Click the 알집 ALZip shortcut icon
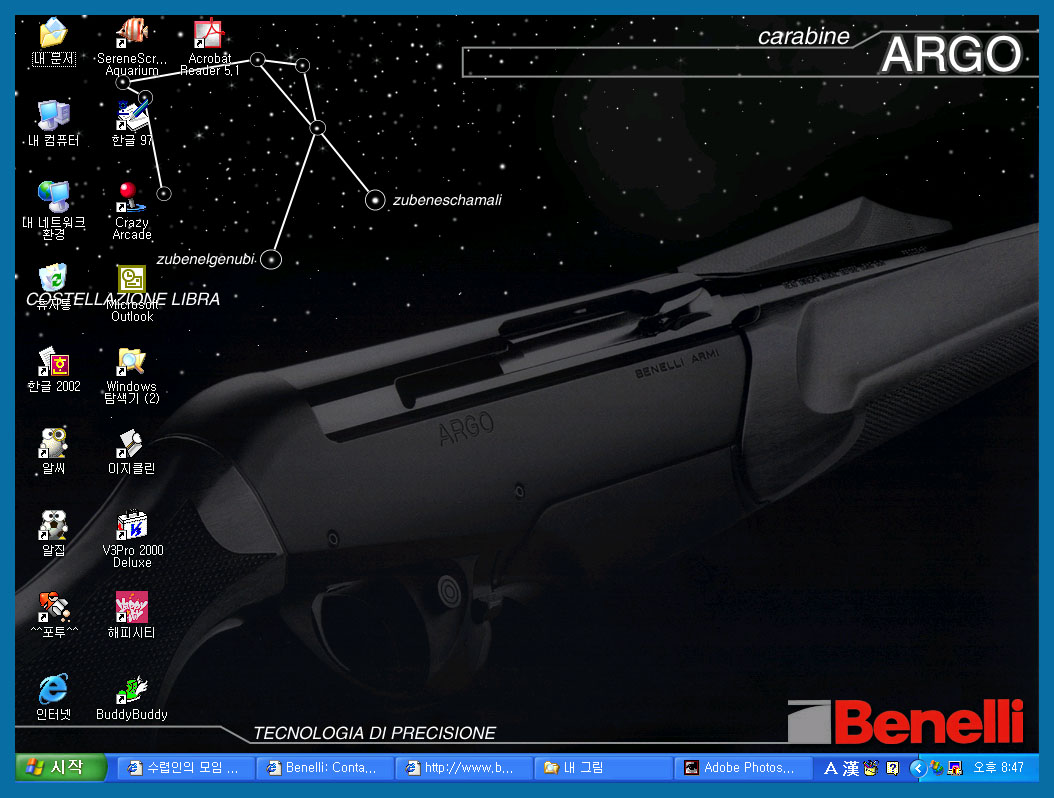 (x=53, y=525)
